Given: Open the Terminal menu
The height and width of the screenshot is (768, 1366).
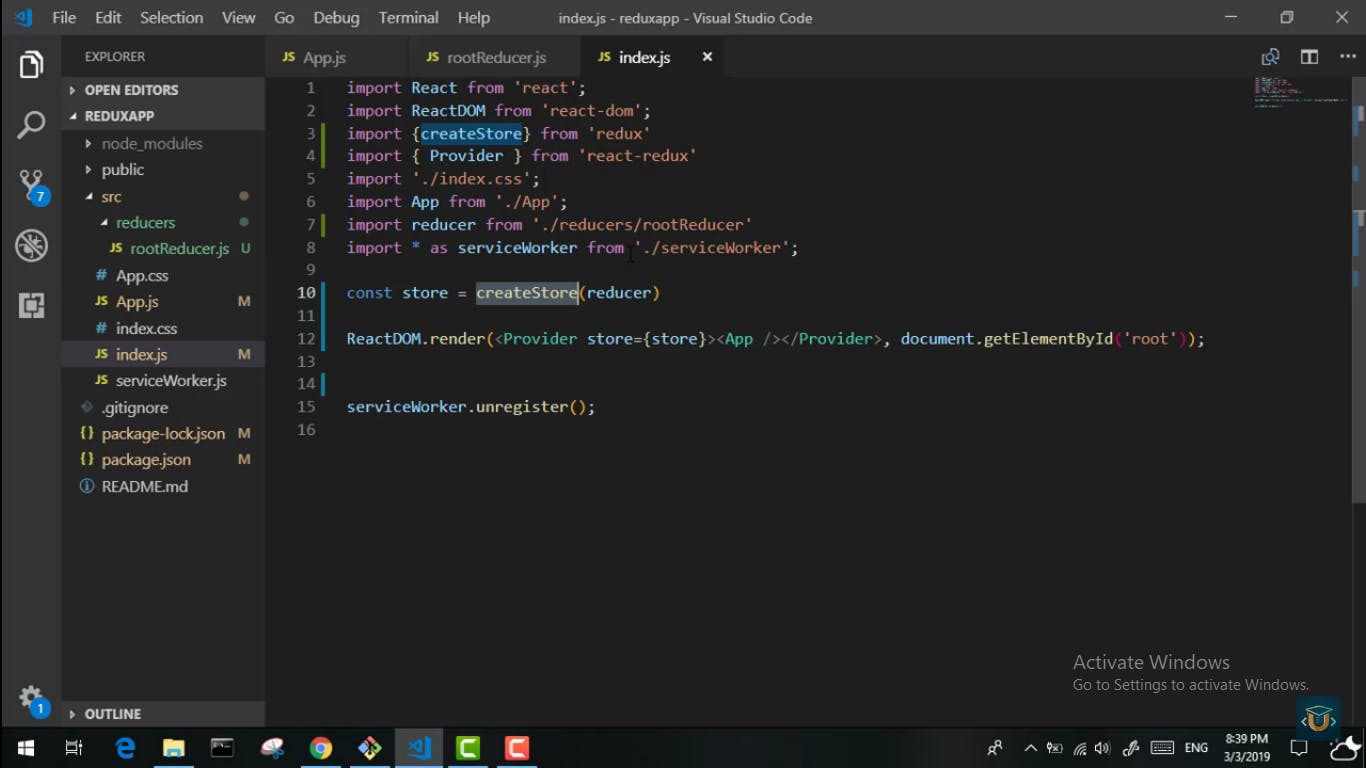Looking at the screenshot, I should point(408,18).
